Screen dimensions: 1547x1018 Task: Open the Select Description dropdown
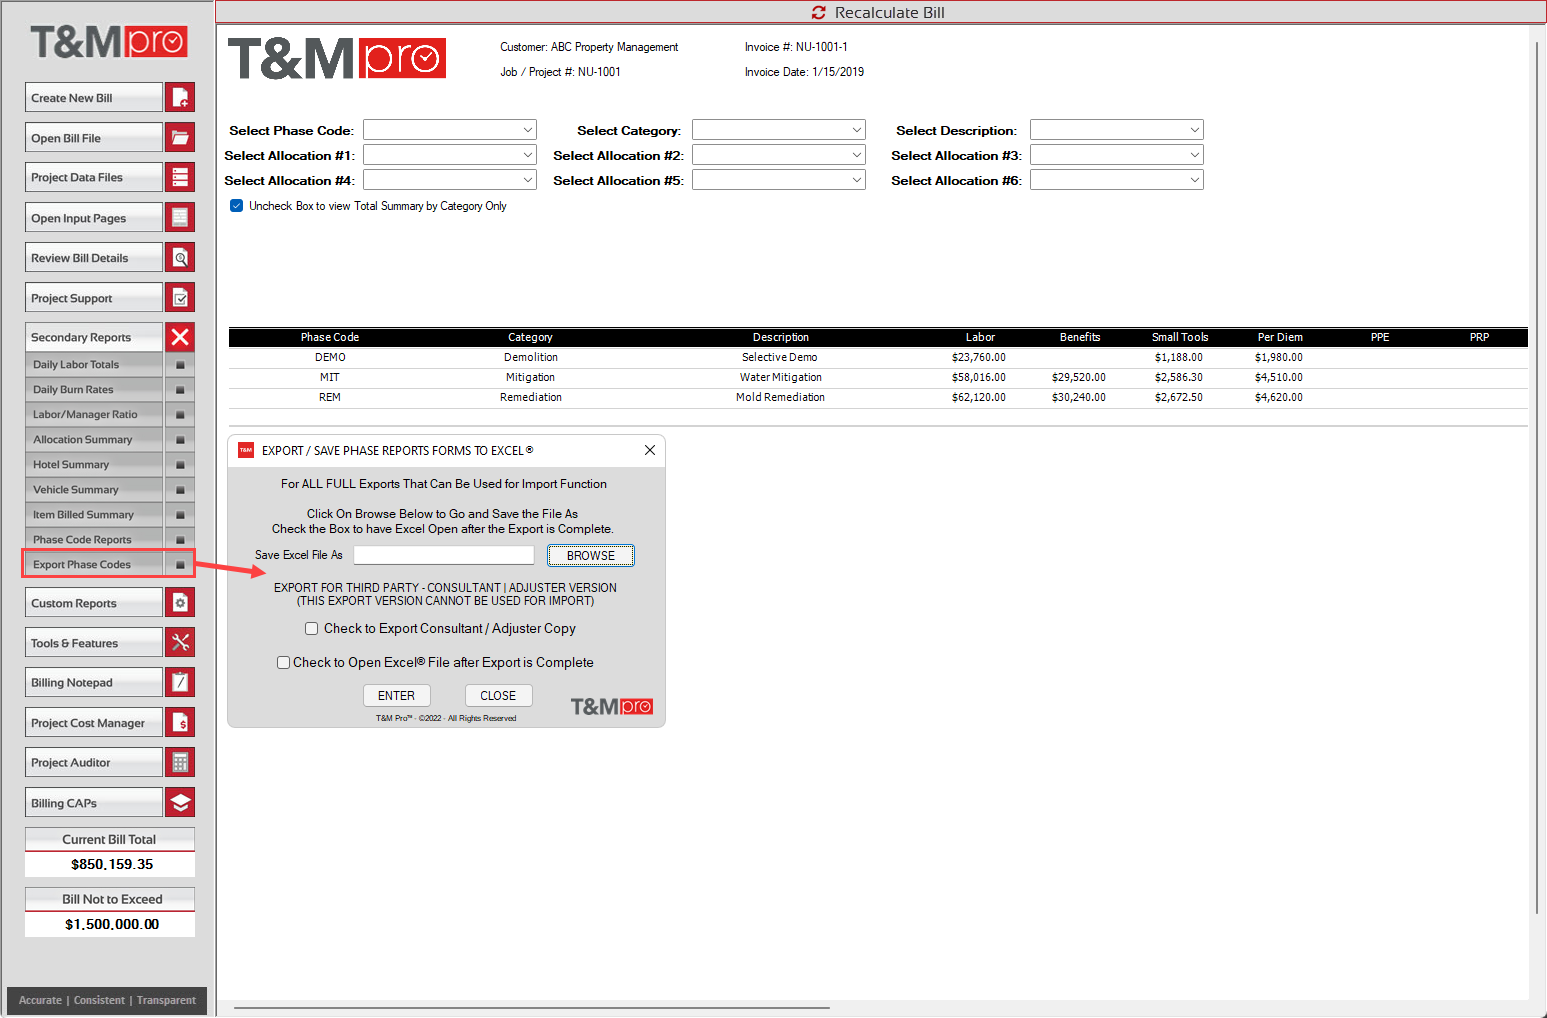(x=1117, y=130)
